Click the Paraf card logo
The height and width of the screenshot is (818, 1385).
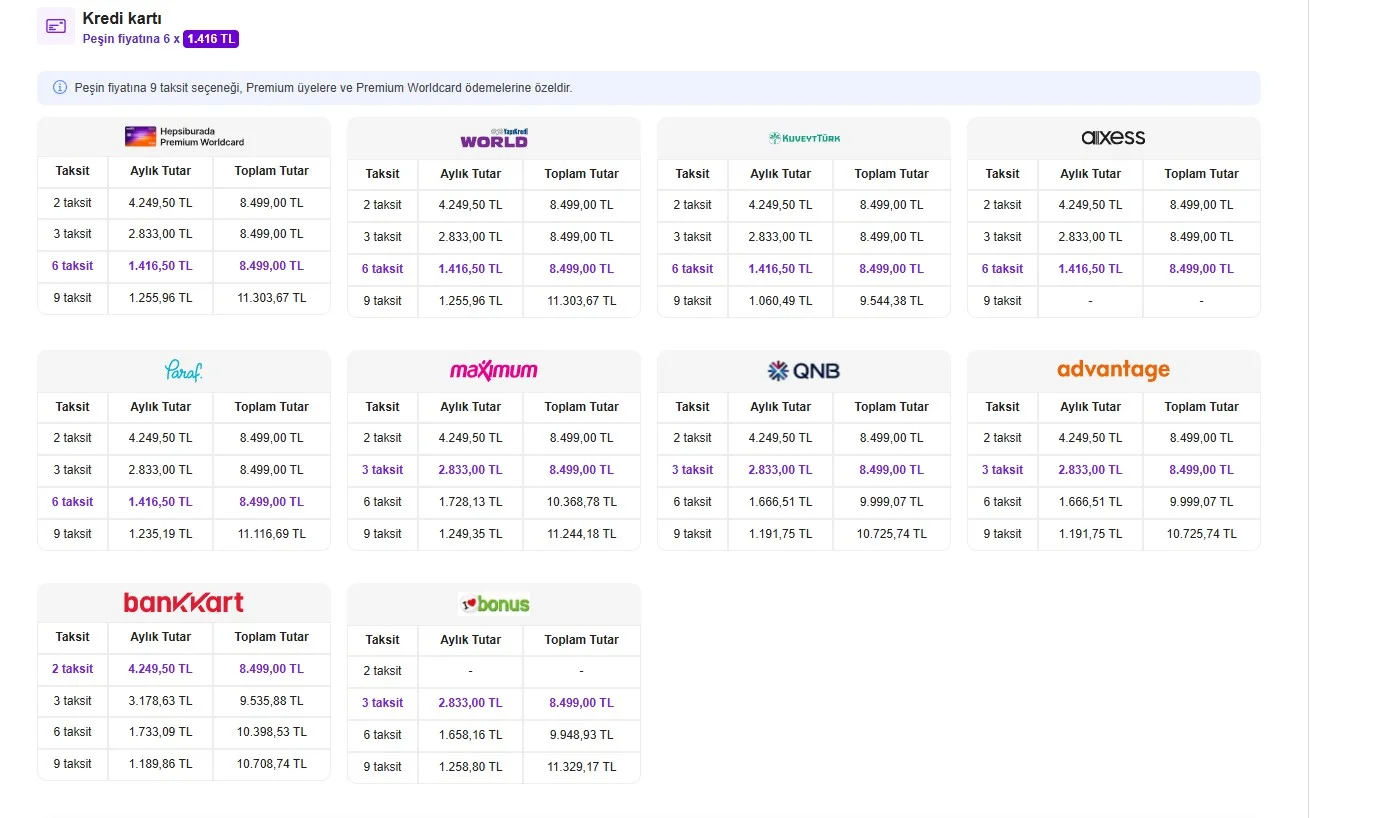(184, 371)
